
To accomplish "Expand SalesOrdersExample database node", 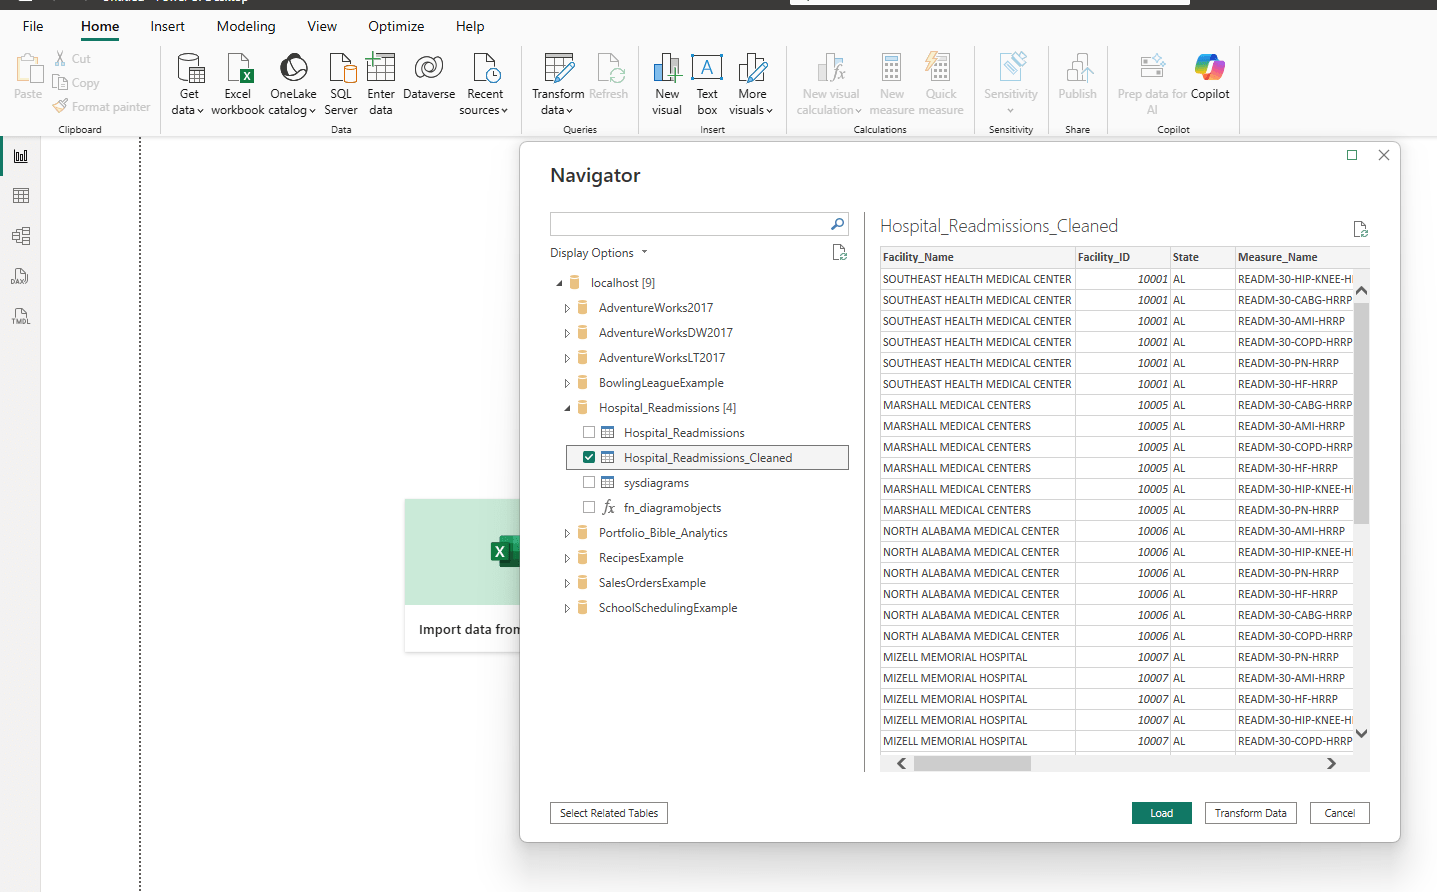I will click(567, 583).
